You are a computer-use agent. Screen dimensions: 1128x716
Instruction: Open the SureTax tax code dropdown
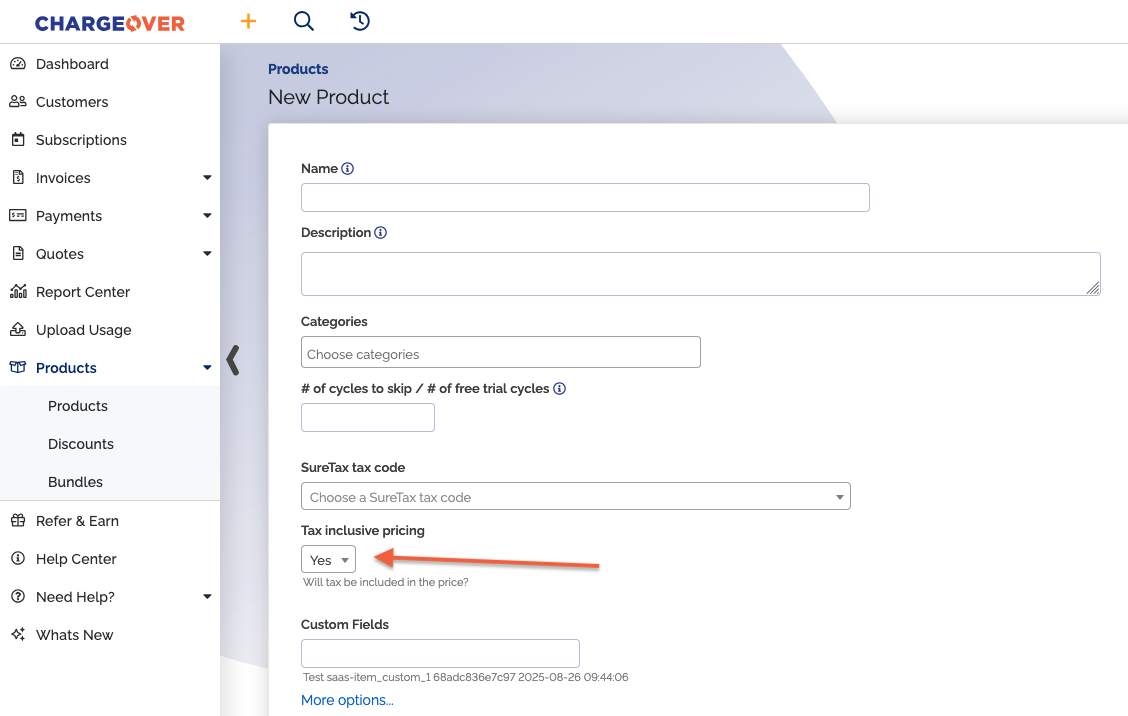[x=575, y=497]
